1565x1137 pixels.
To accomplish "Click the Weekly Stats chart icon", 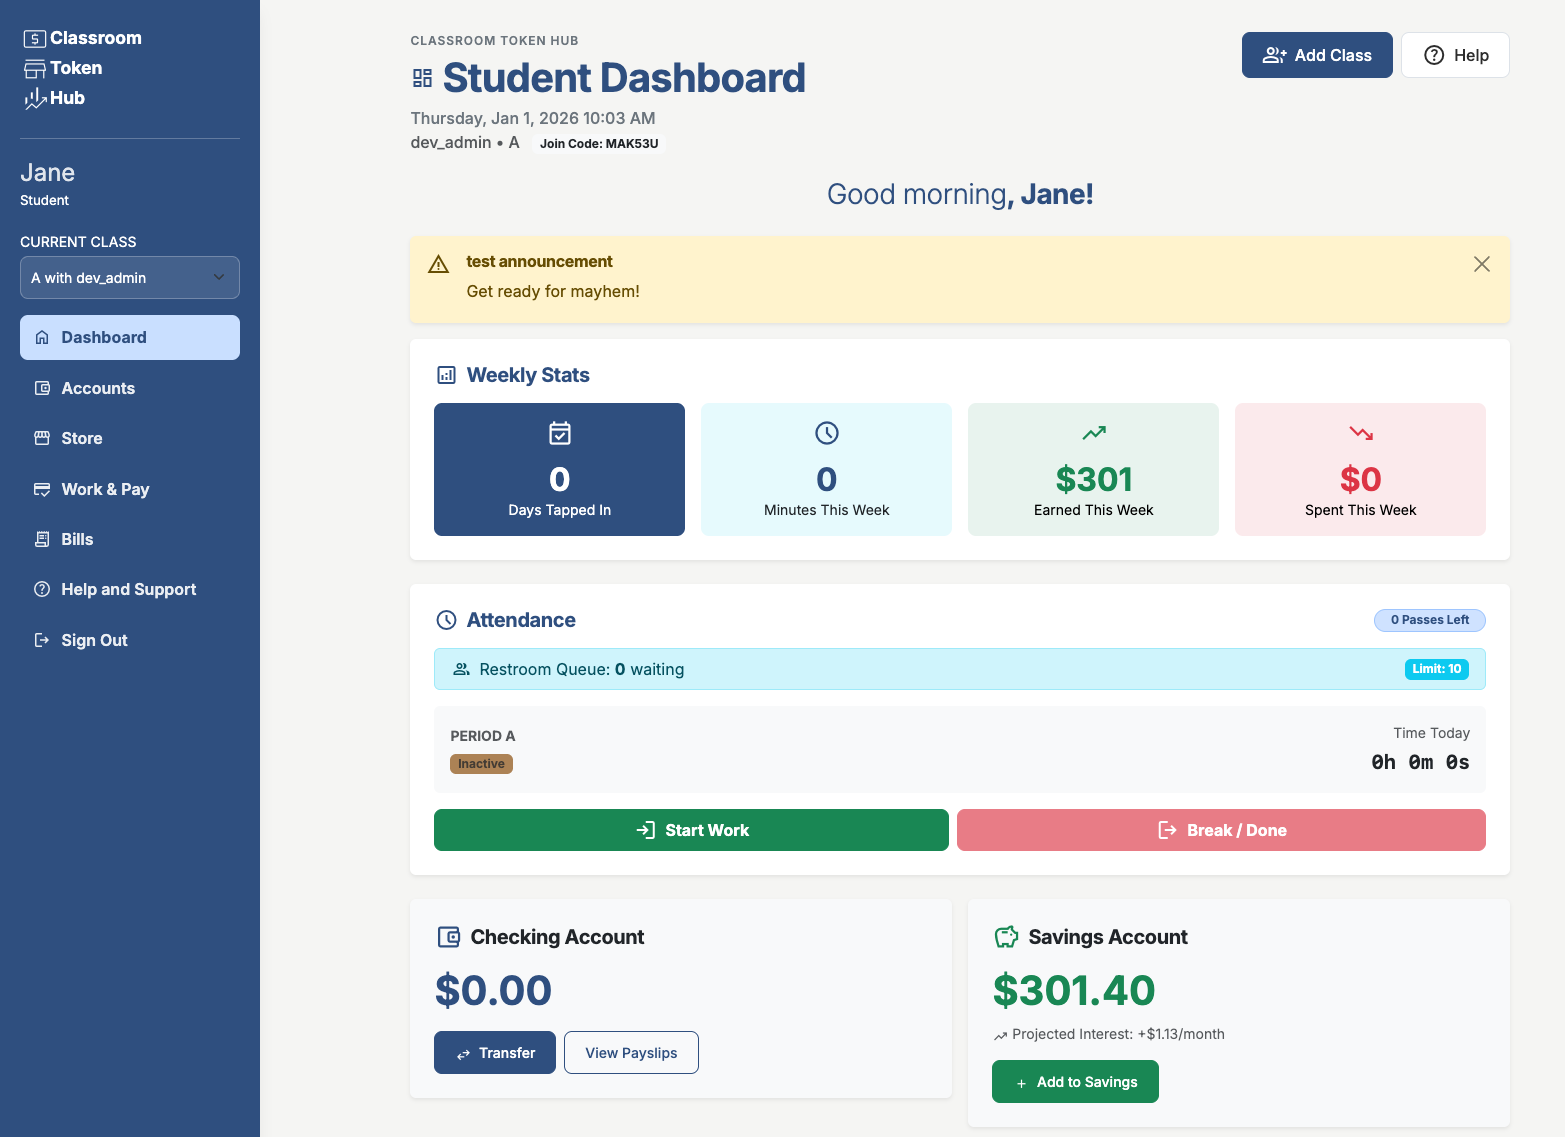I will click(x=447, y=374).
